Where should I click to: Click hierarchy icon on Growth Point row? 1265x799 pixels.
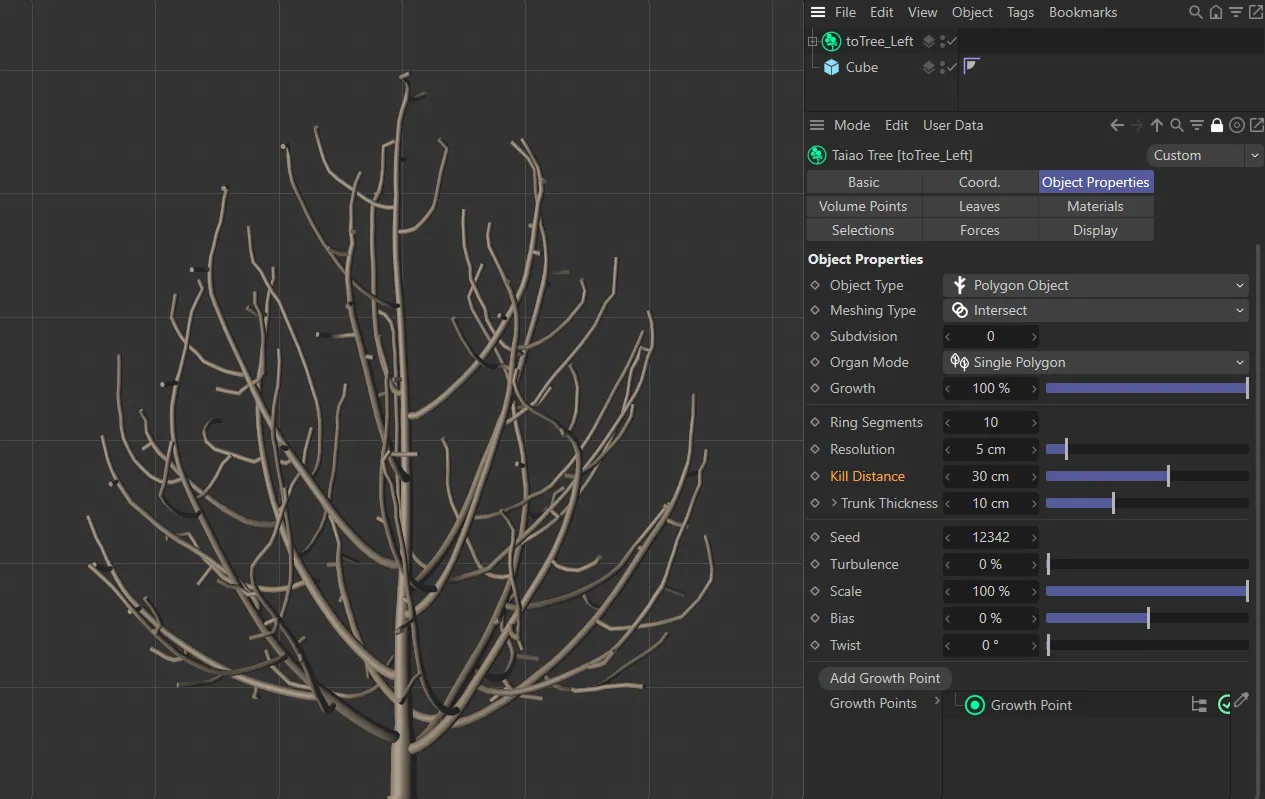(1199, 705)
